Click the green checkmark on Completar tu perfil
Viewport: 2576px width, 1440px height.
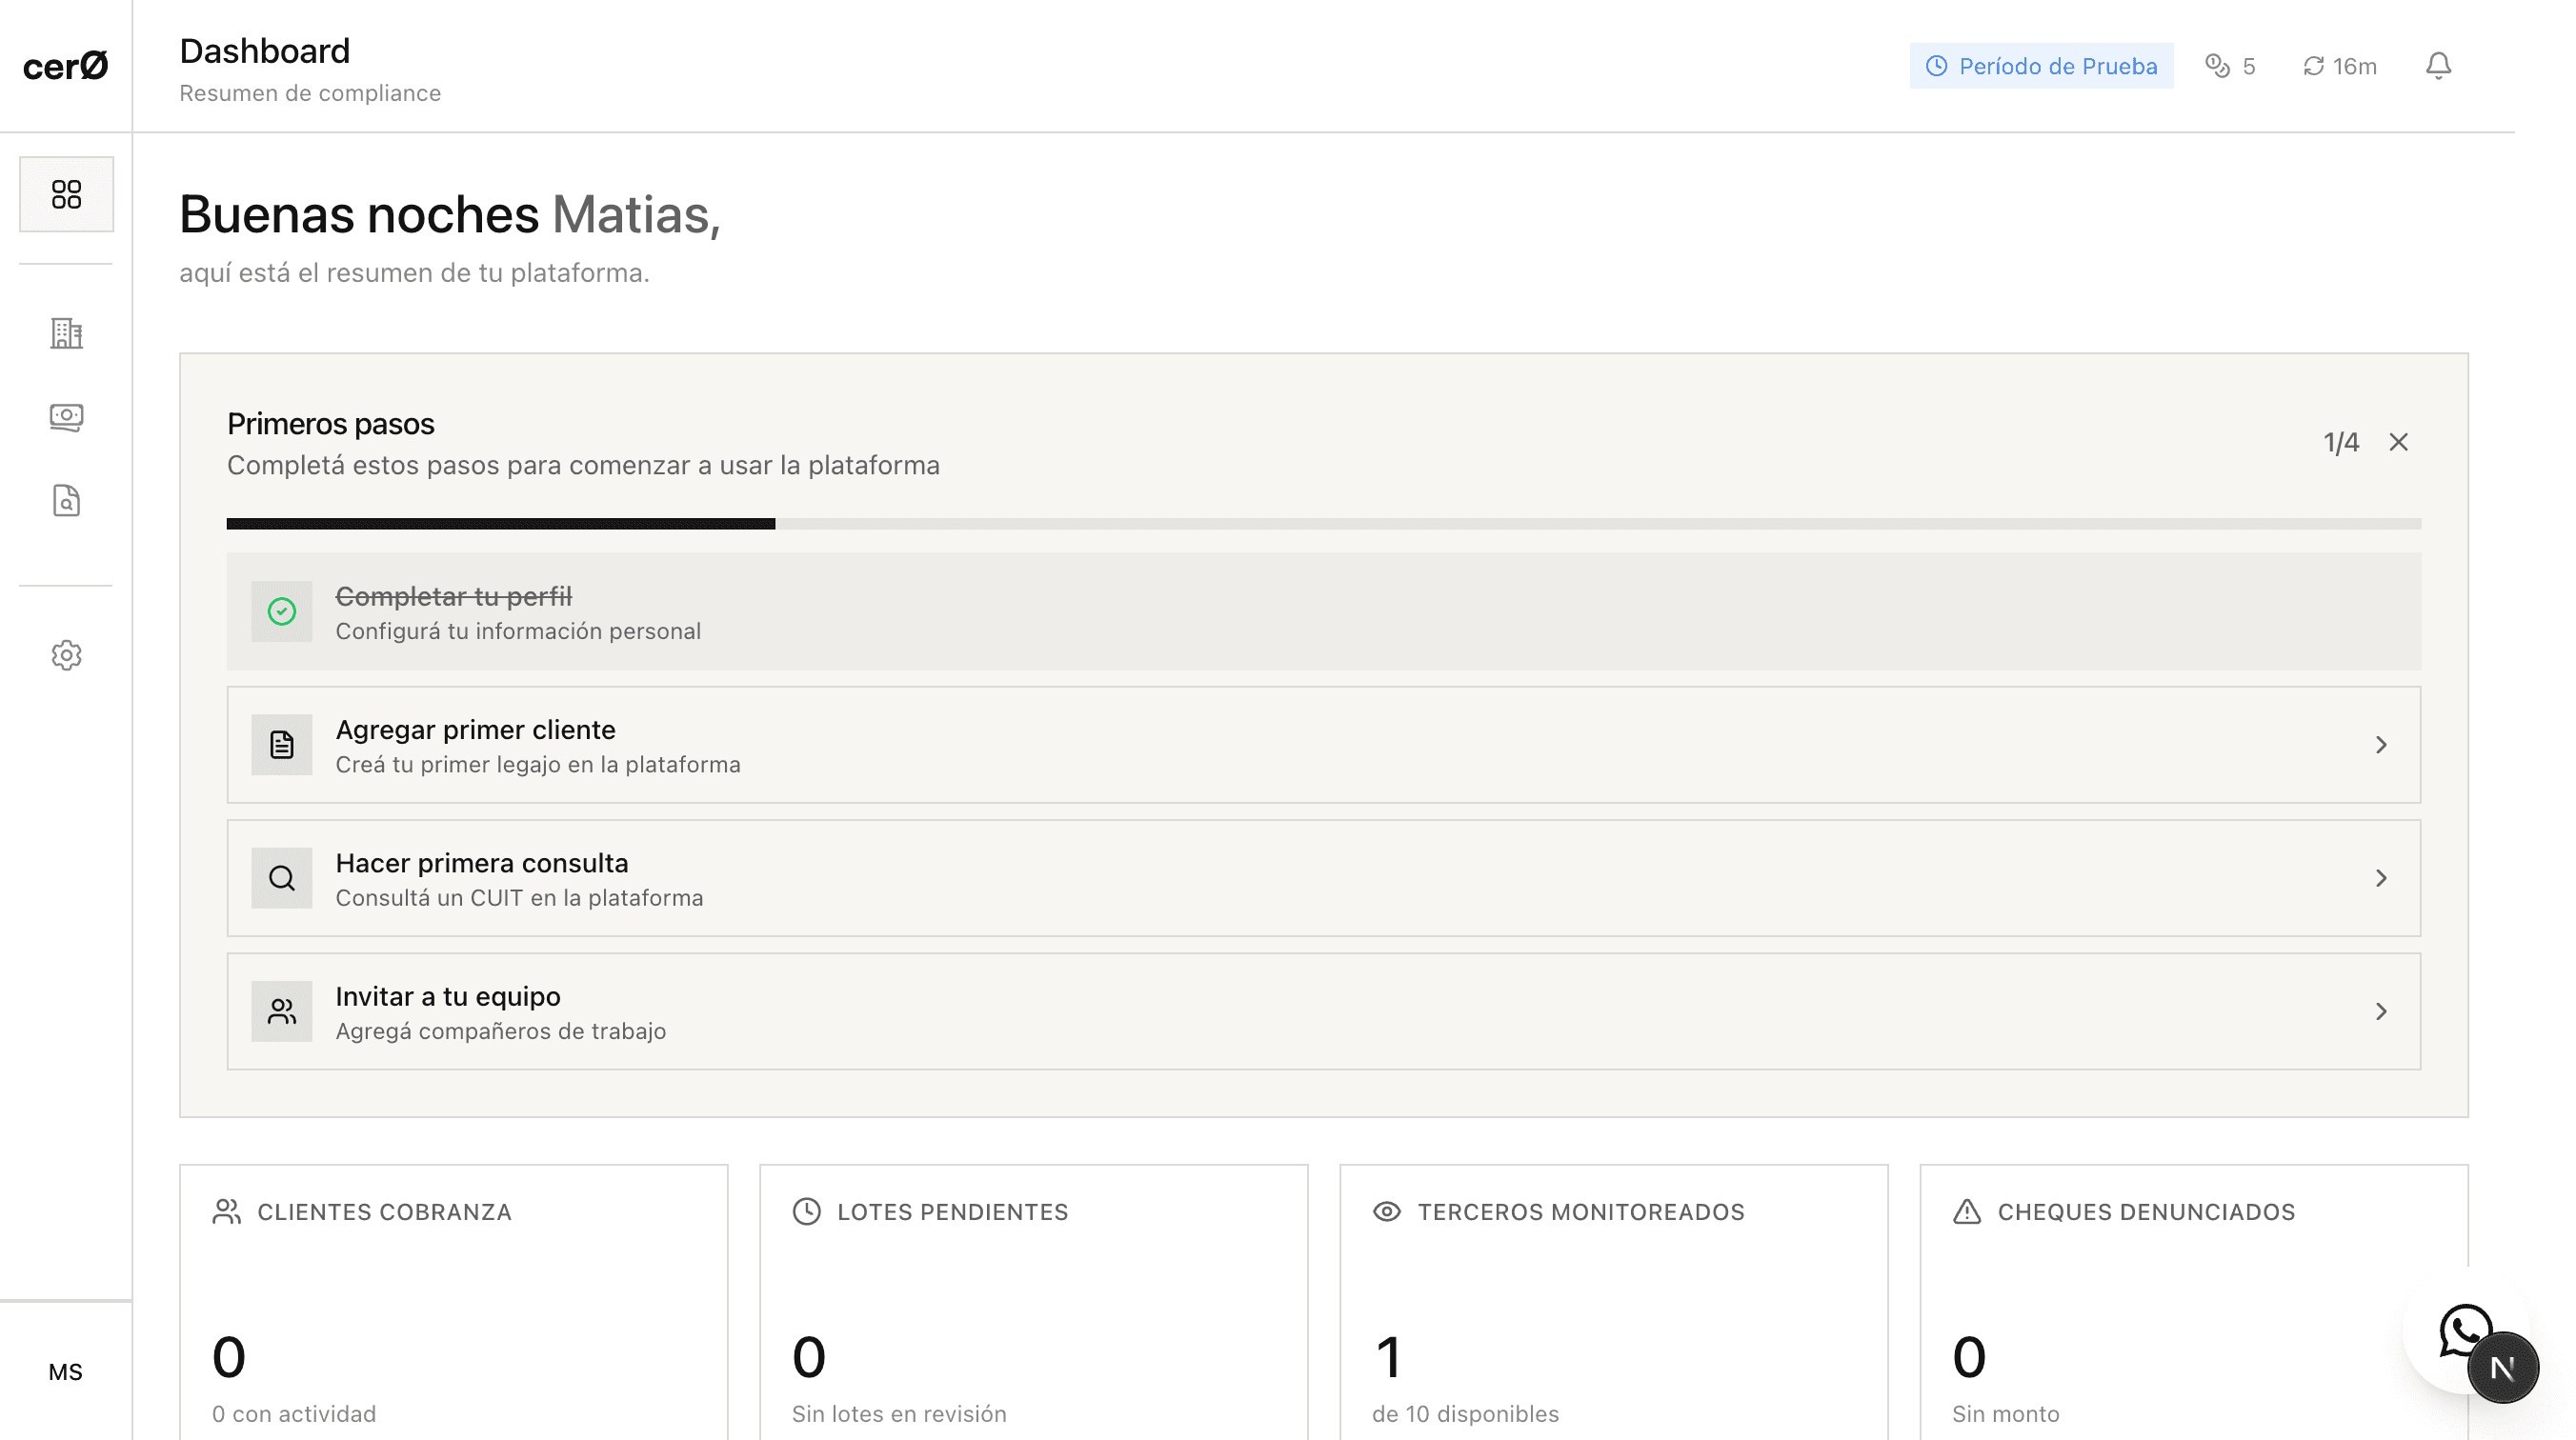click(x=282, y=611)
